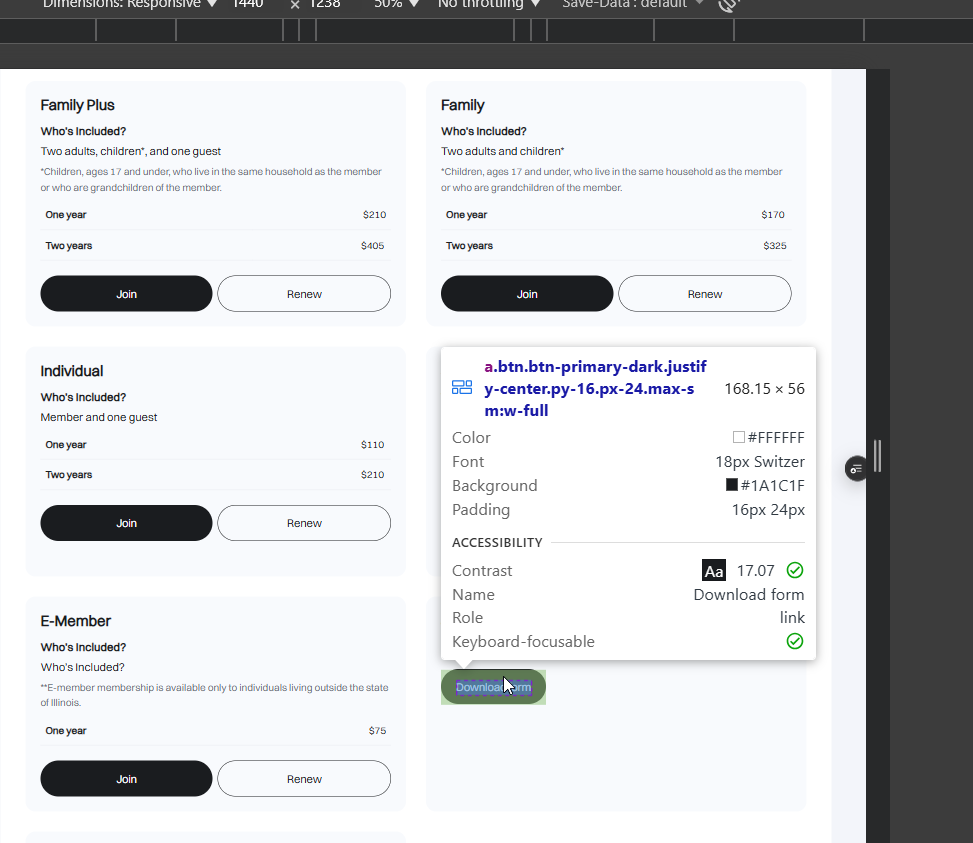Viewport: 973px width, 843px height.
Task: Click the round dark floating icon at the page edge
Action: [x=856, y=468]
